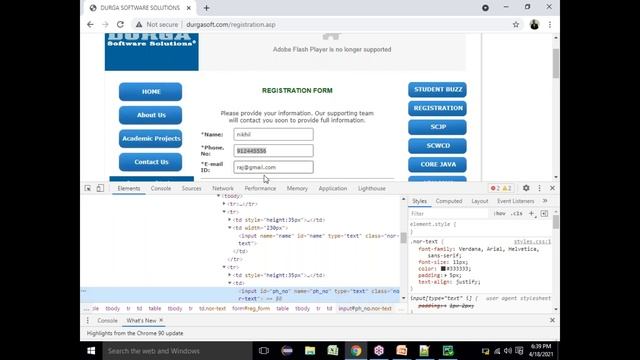
Task: Click into the Name input field
Action: pyautogui.click(x=273, y=134)
